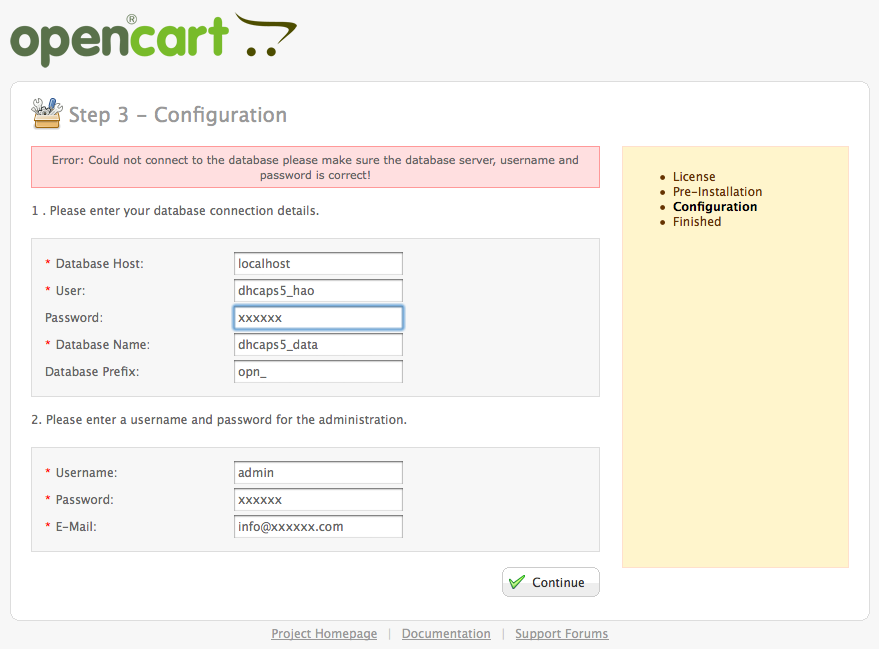The image size is (879, 649).
Task: Select the Configuration step in sidebar
Action: click(715, 207)
